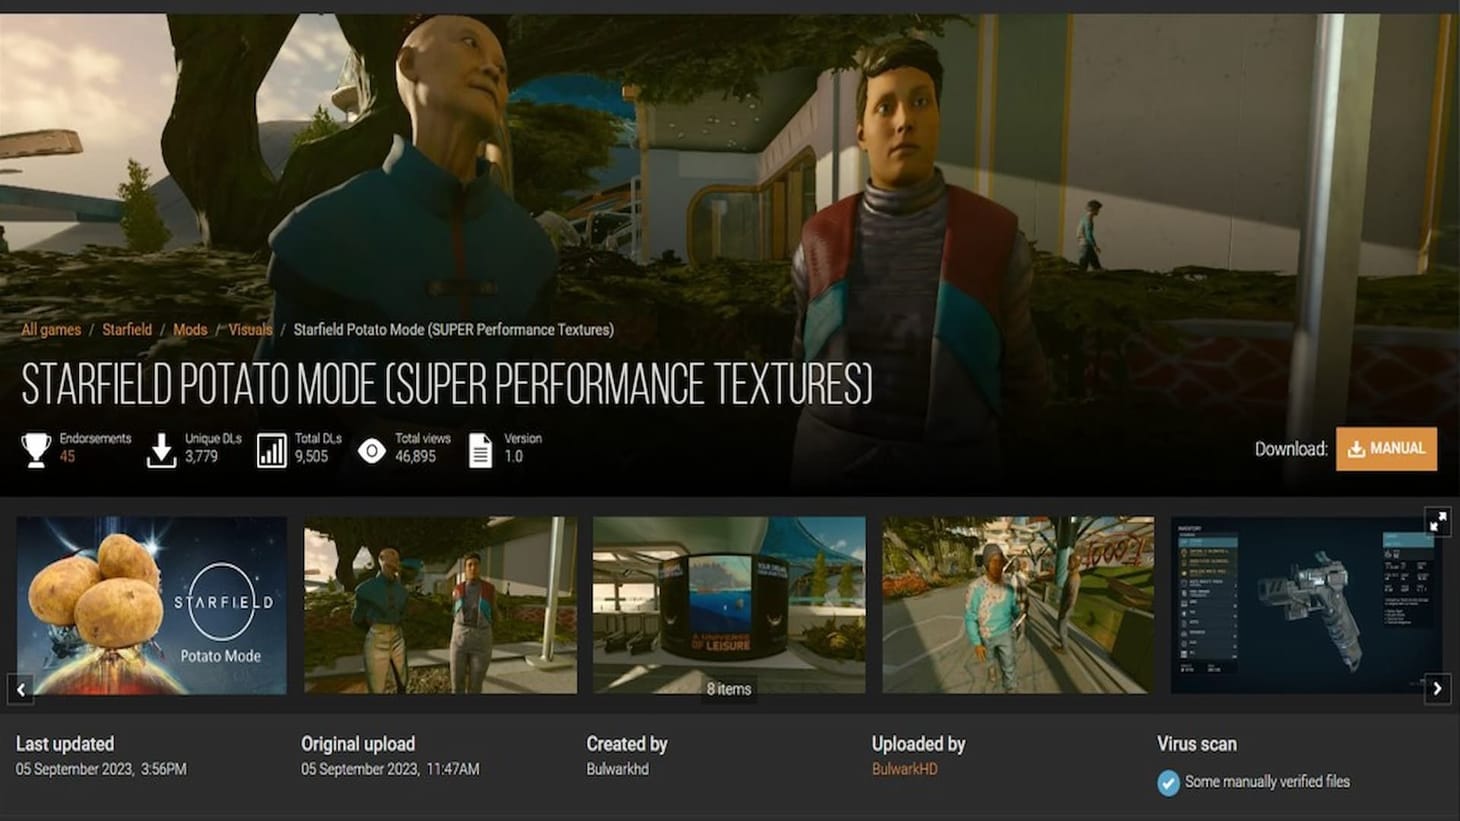This screenshot has height=821, width=1460.
Task: Toggle the verified files scan status indicator
Action: (1166, 783)
